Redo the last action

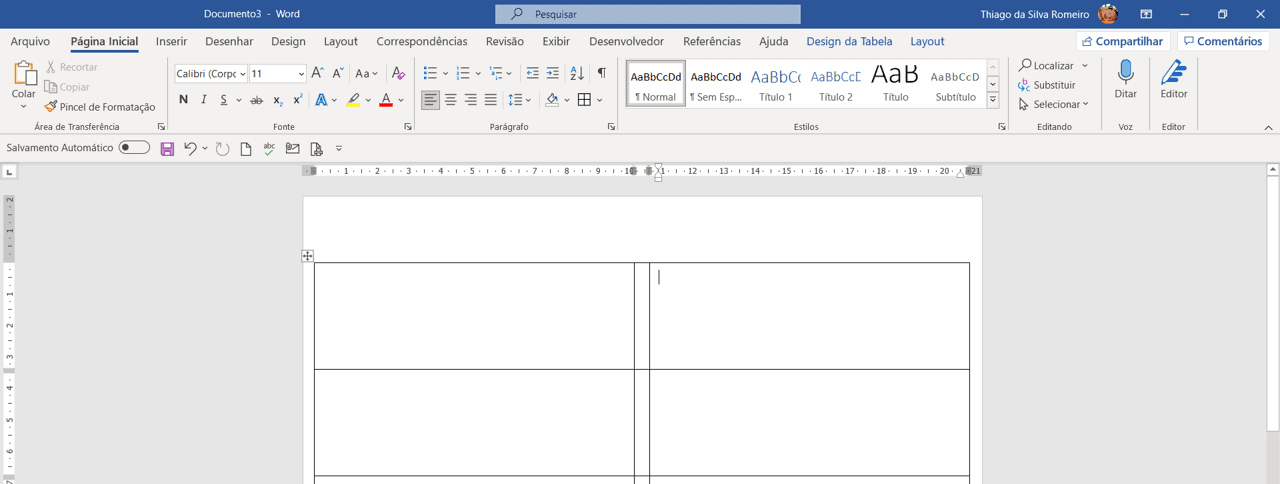(222, 149)
